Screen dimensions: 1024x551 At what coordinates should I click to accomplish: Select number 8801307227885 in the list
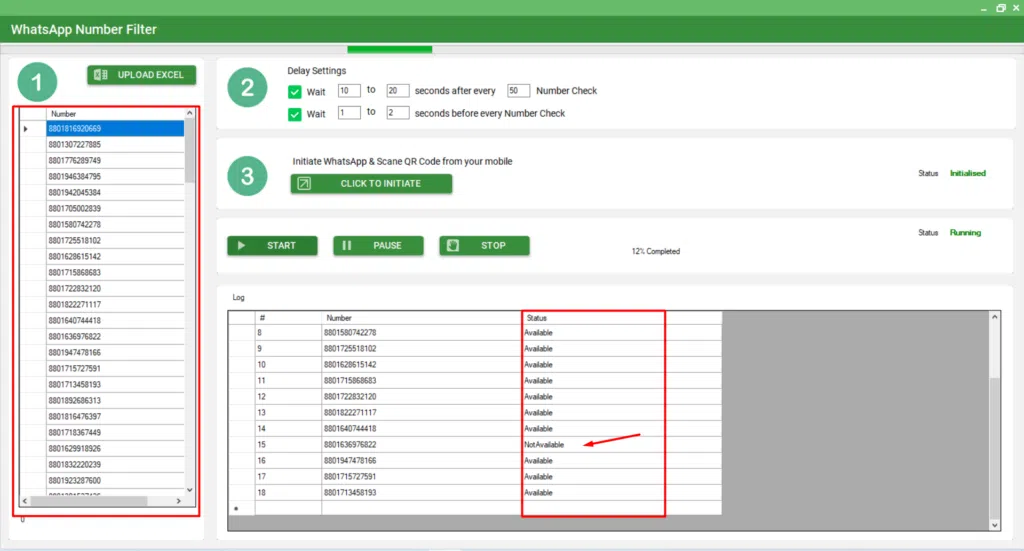coord(115,144)
